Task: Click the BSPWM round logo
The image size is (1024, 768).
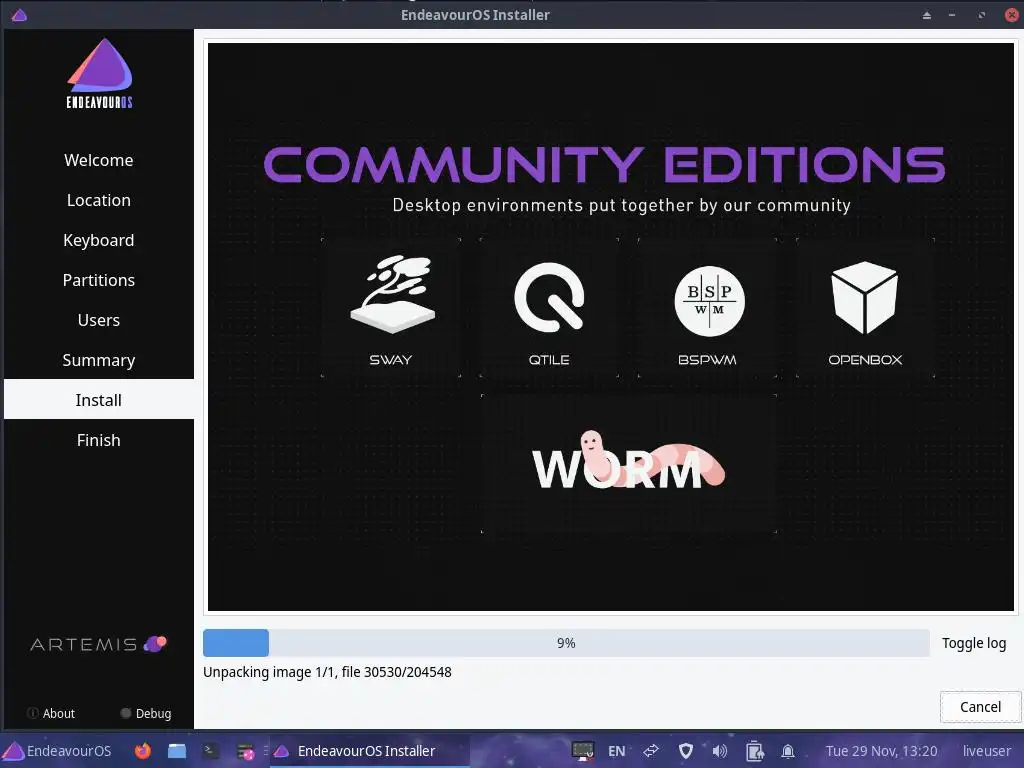Action: (709, 301)
